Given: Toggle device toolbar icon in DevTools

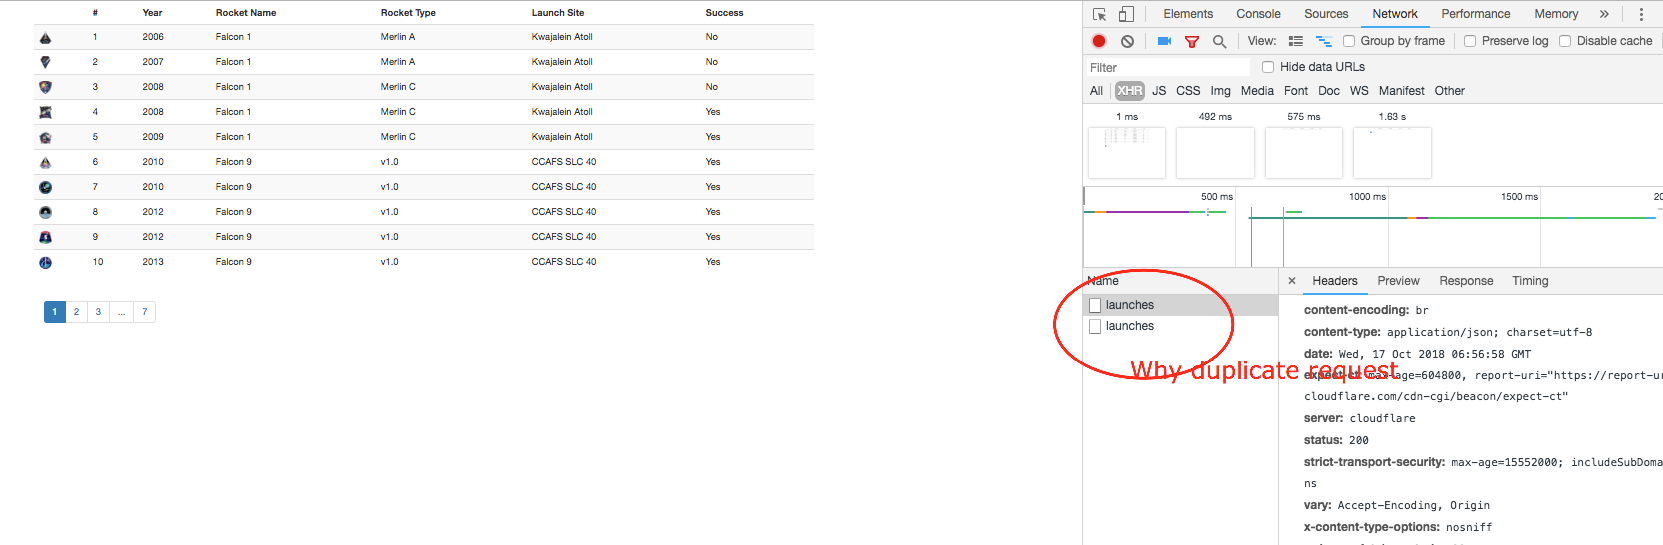Looking at the screenshot, I should click(1126, 14).
